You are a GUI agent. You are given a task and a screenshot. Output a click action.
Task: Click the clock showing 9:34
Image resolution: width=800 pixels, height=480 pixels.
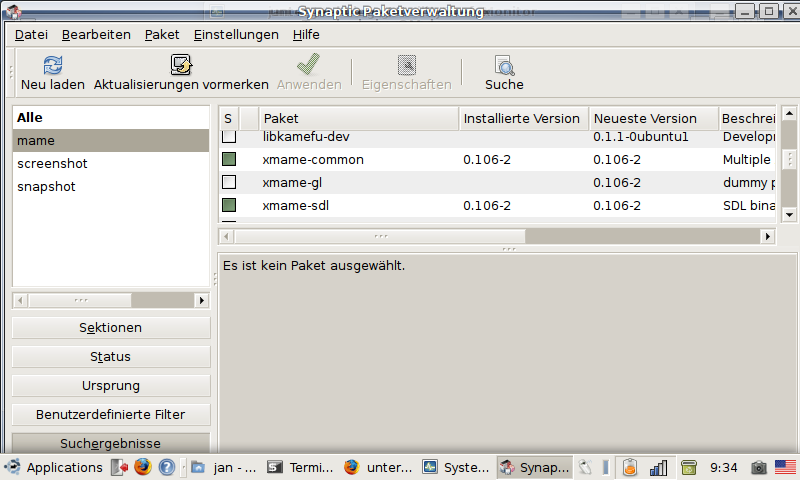(723, 467)
